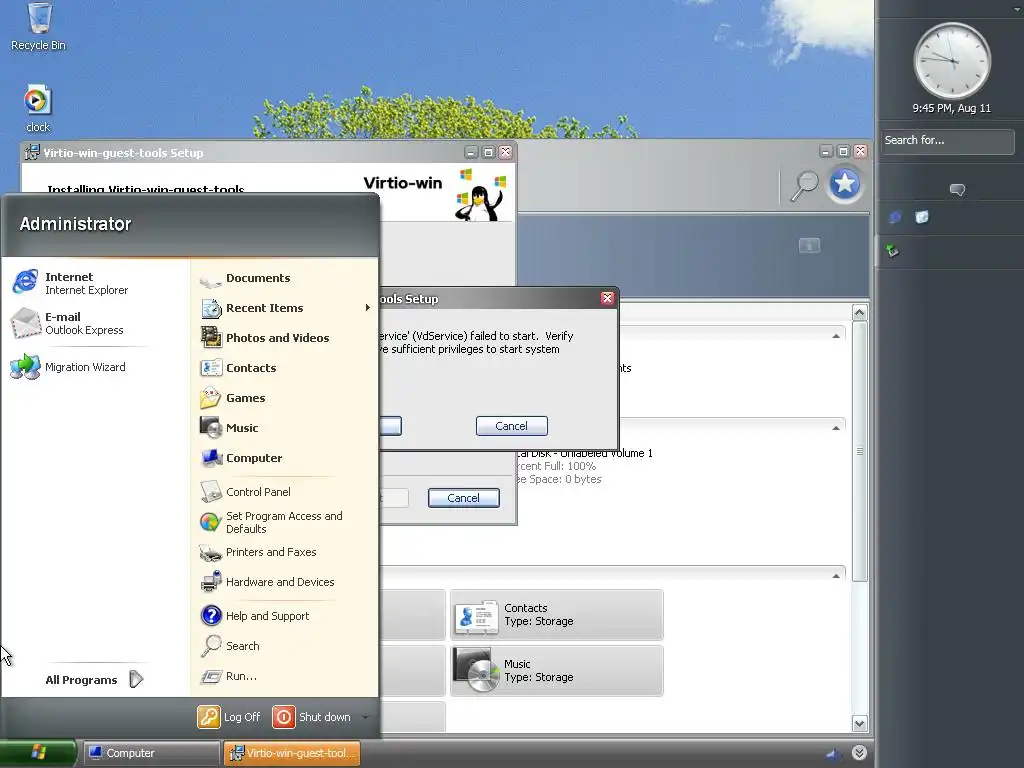The height and width of the screenshot is (768, 1024).
Task: Collapse the disk drives section arrow
Action: pyautogui.click(x=836, y=428)
